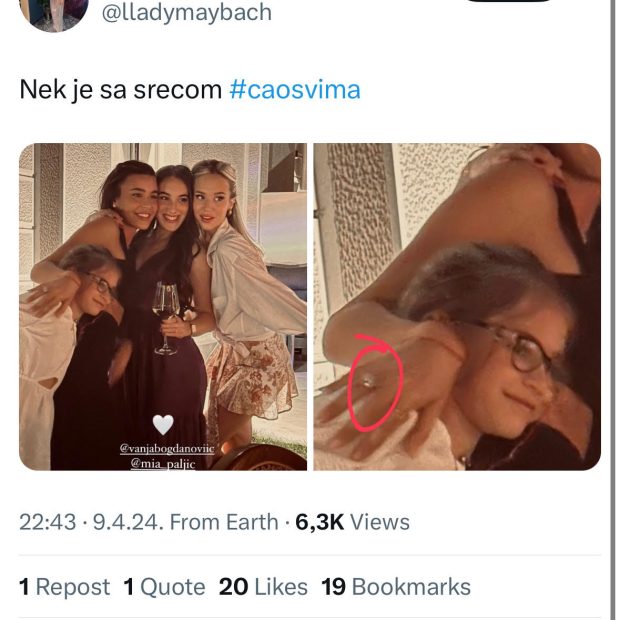620x620 pixels.
Task: Click the wine glass in left photo
Action: coord(166,318)
